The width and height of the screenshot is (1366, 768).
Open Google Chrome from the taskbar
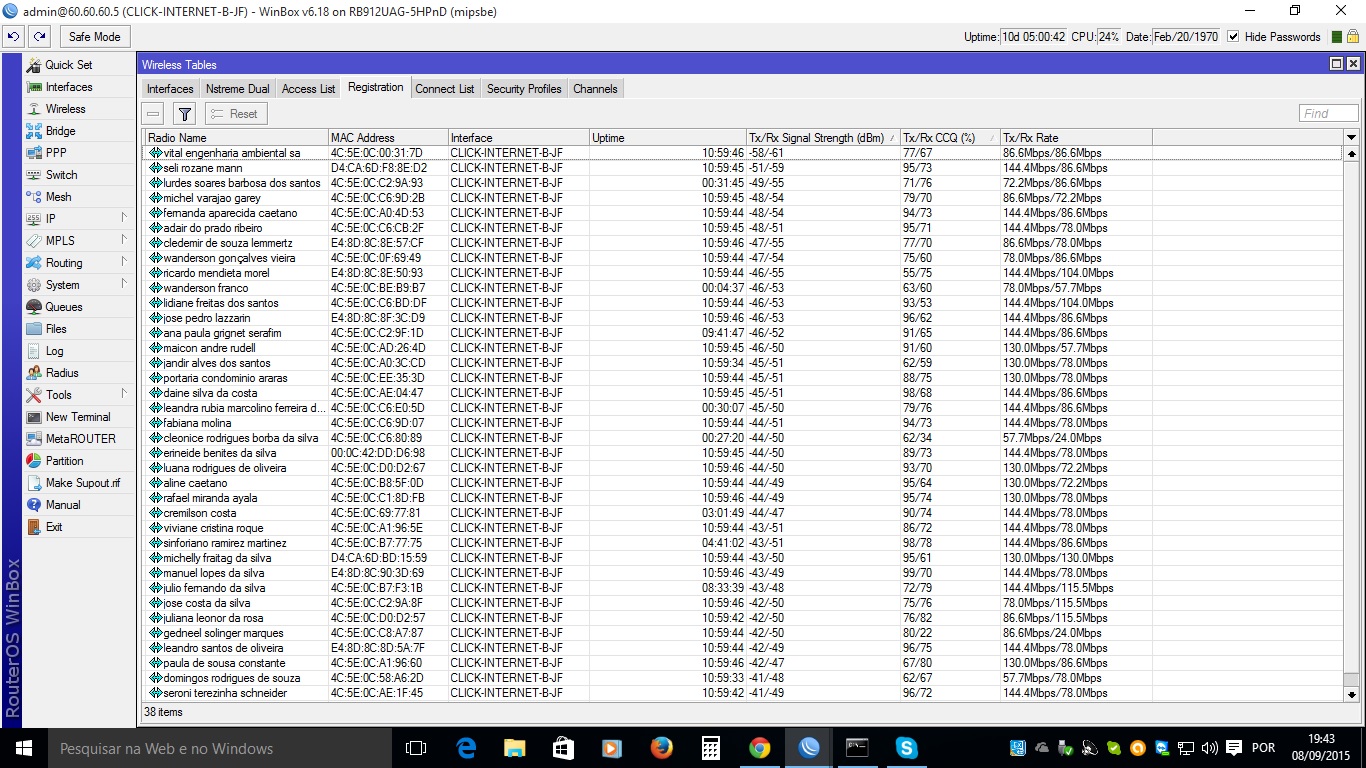pyautogui.click(x=760, y=748)
